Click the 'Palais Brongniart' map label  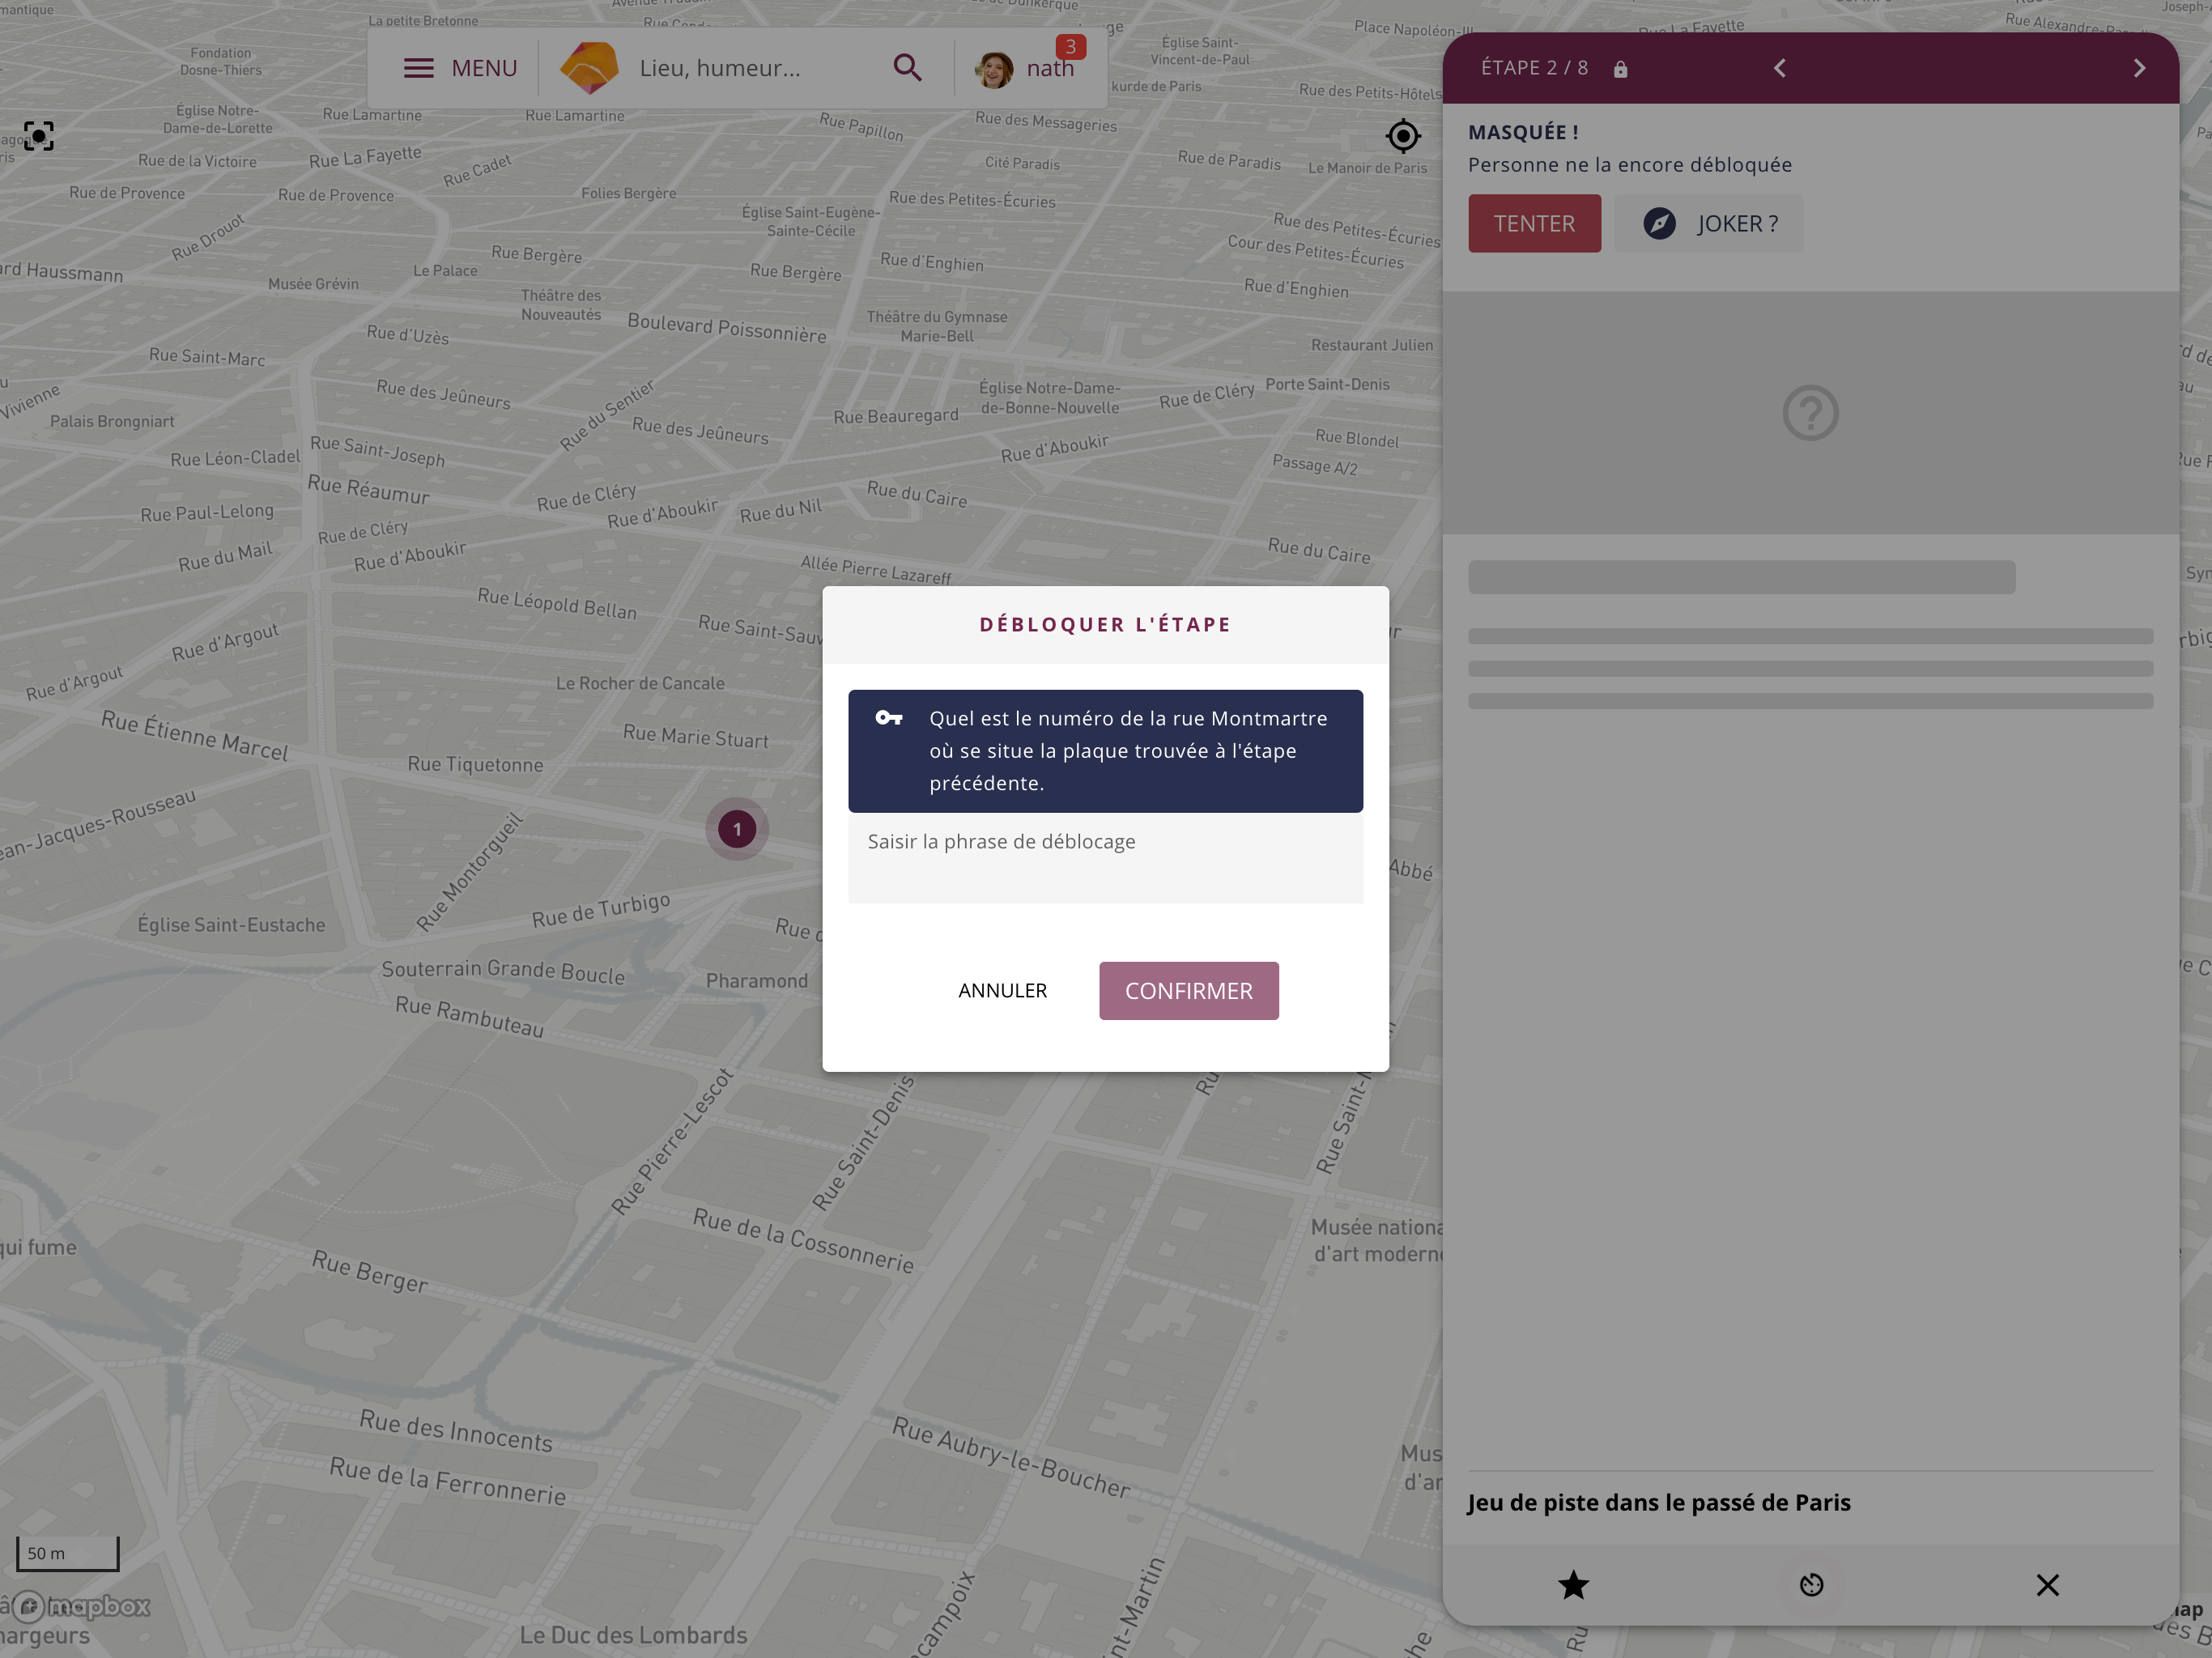click(x=112, y=421)
